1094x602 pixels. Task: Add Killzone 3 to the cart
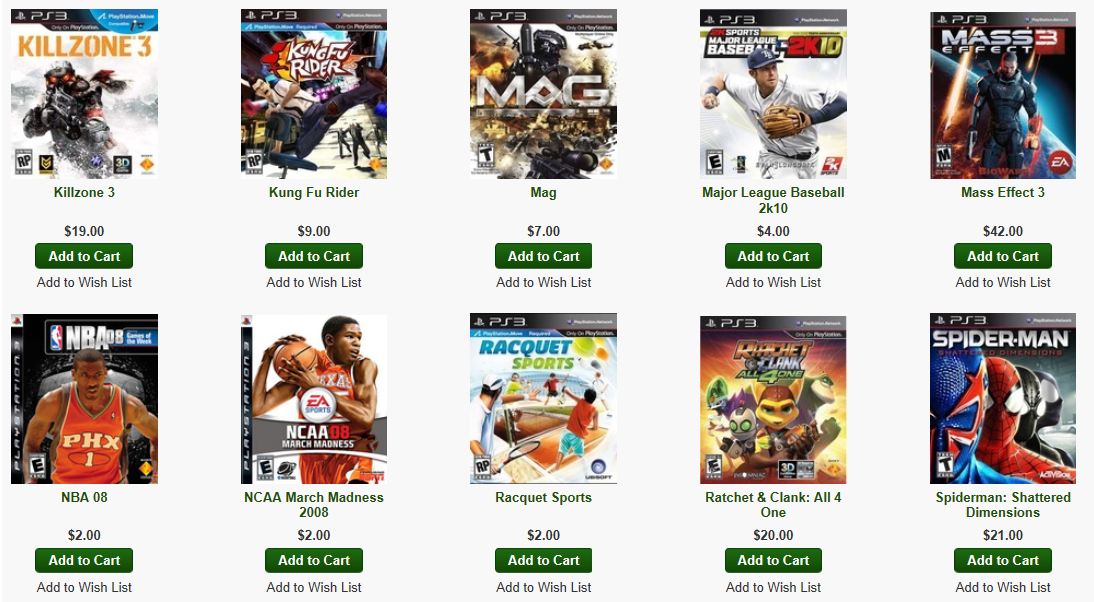pyautogui.click(x=84, y=256)
